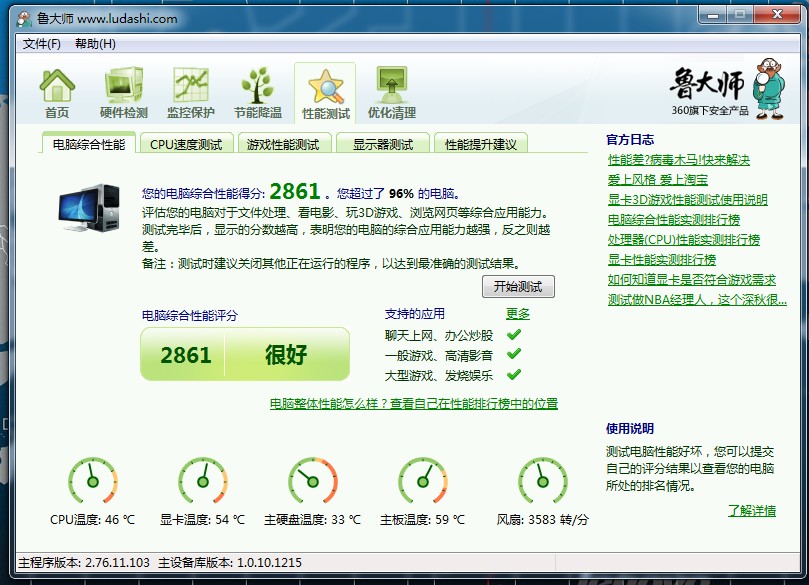Switch to 游戏性能测试 tab
The width and height of the screenshot is (809, 585).
[283, 144]
